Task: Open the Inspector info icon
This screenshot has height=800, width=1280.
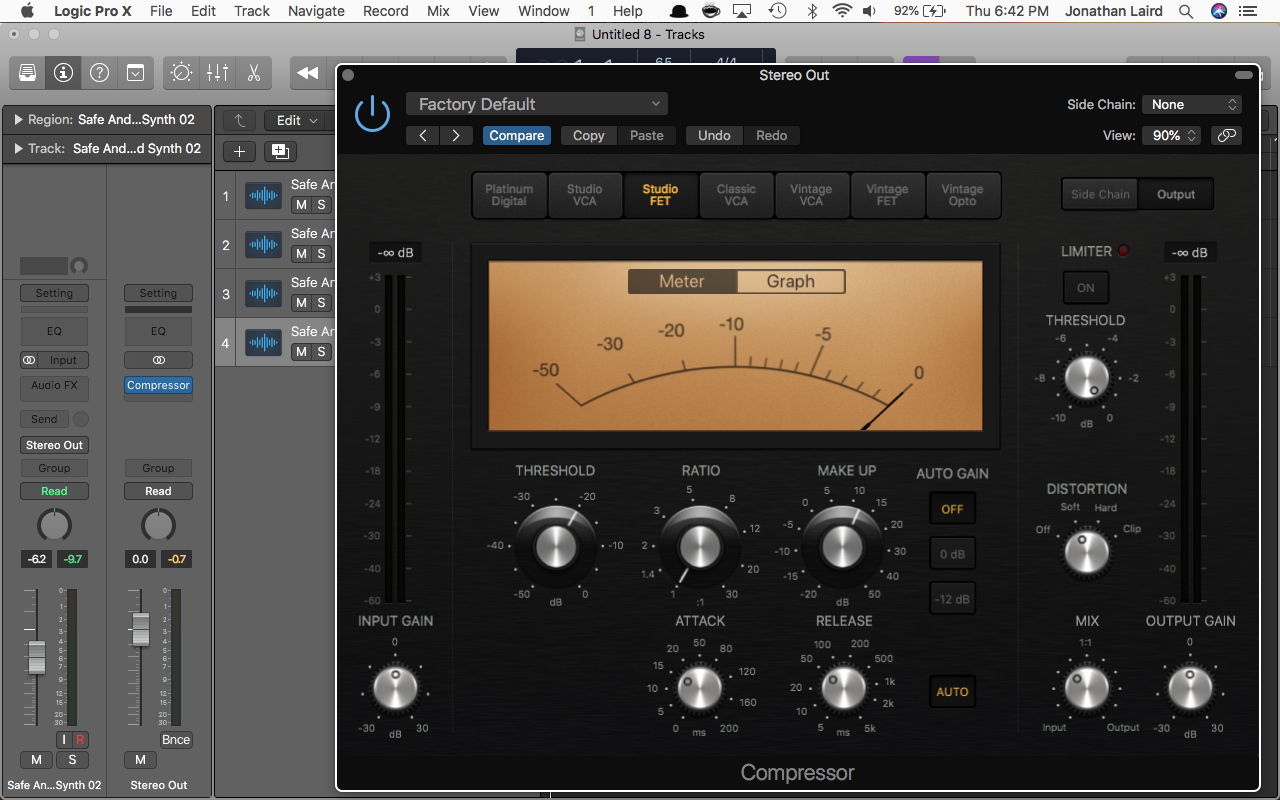Action: 63,73
